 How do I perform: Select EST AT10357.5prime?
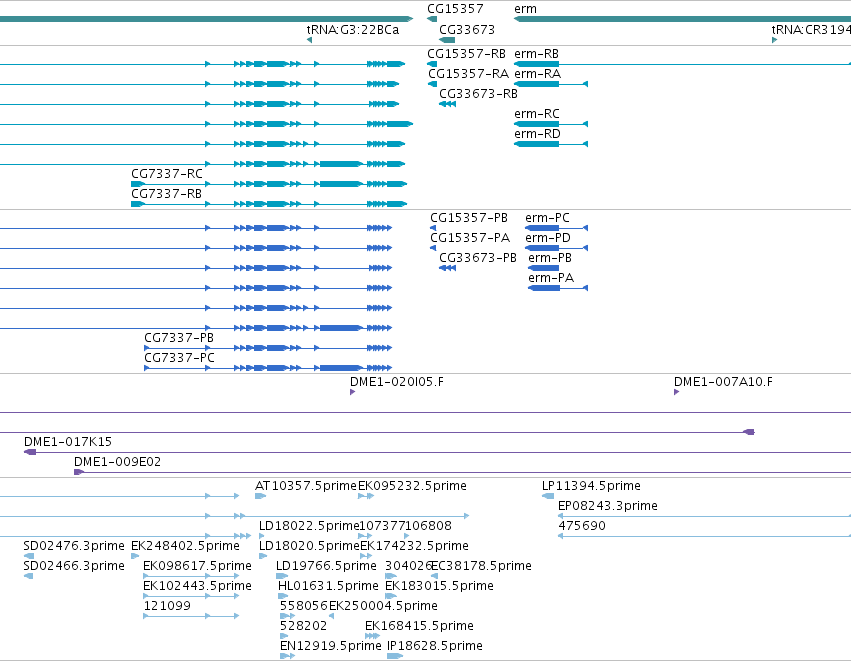[x=306, y=486]
